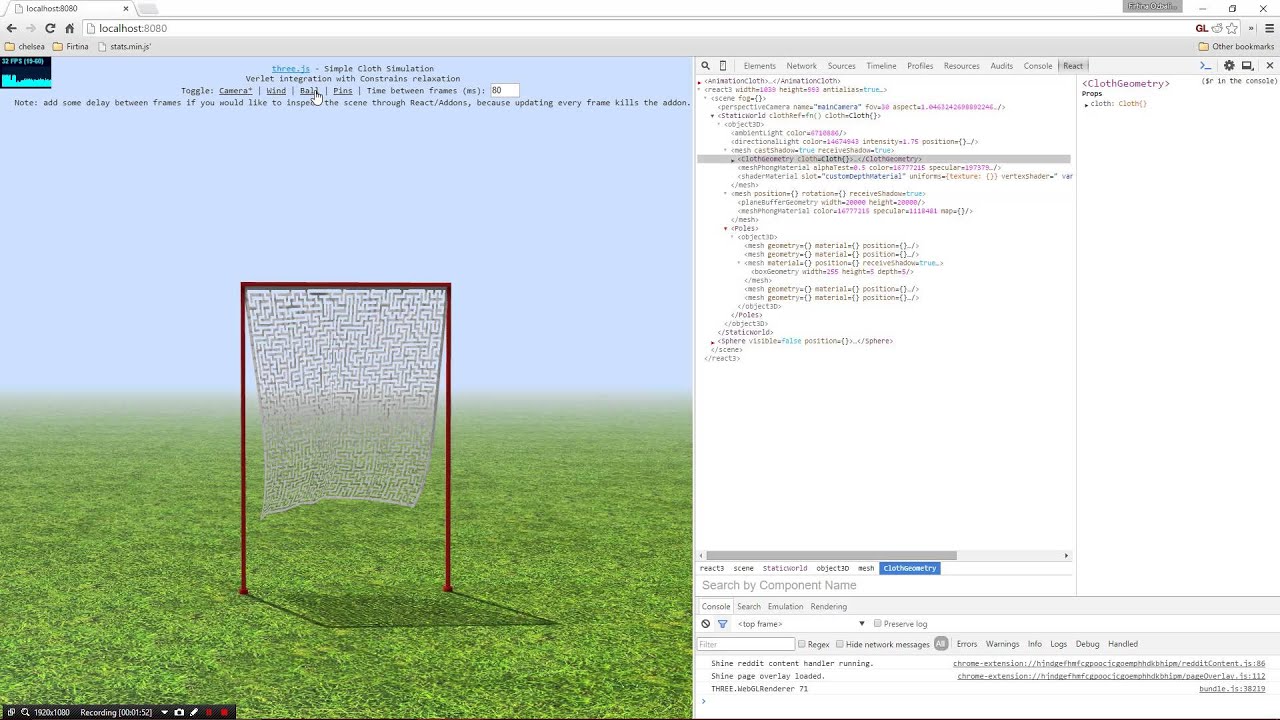Click the browser Back arrow
Viewport: 1280px width, 720px height.
11,28
